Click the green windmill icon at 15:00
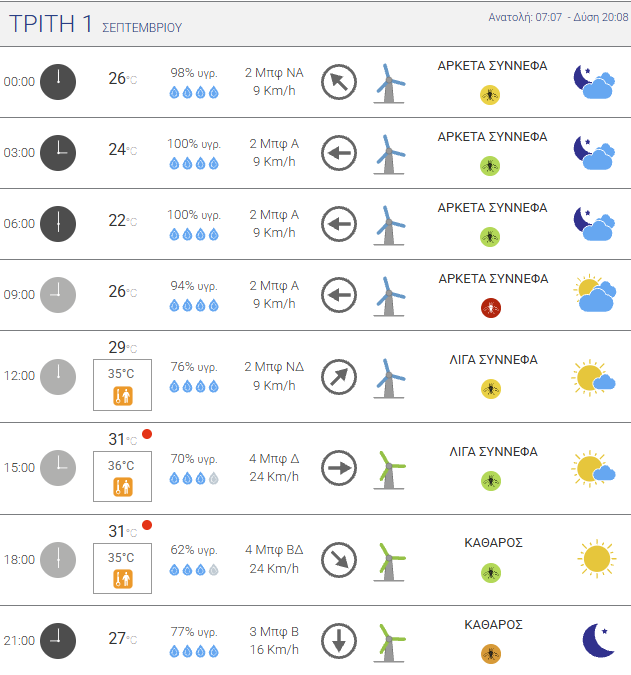Viewport: 631px width, 675px height. pos(389,470)
